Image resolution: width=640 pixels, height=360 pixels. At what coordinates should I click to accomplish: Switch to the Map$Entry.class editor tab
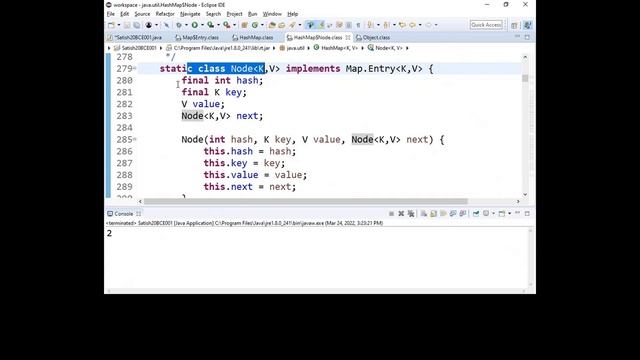197,38
